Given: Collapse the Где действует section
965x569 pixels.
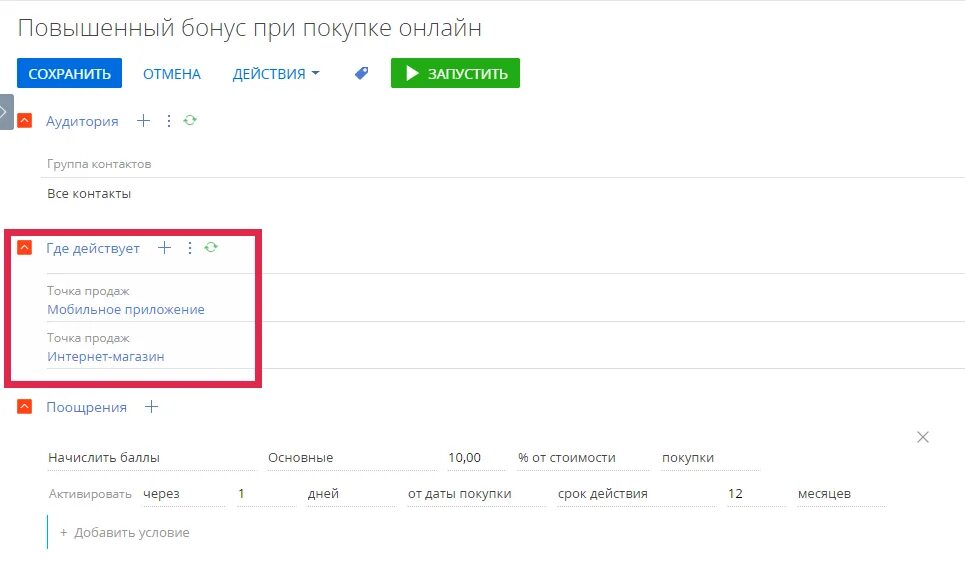Looking at the screenshot, I should 25,248.
